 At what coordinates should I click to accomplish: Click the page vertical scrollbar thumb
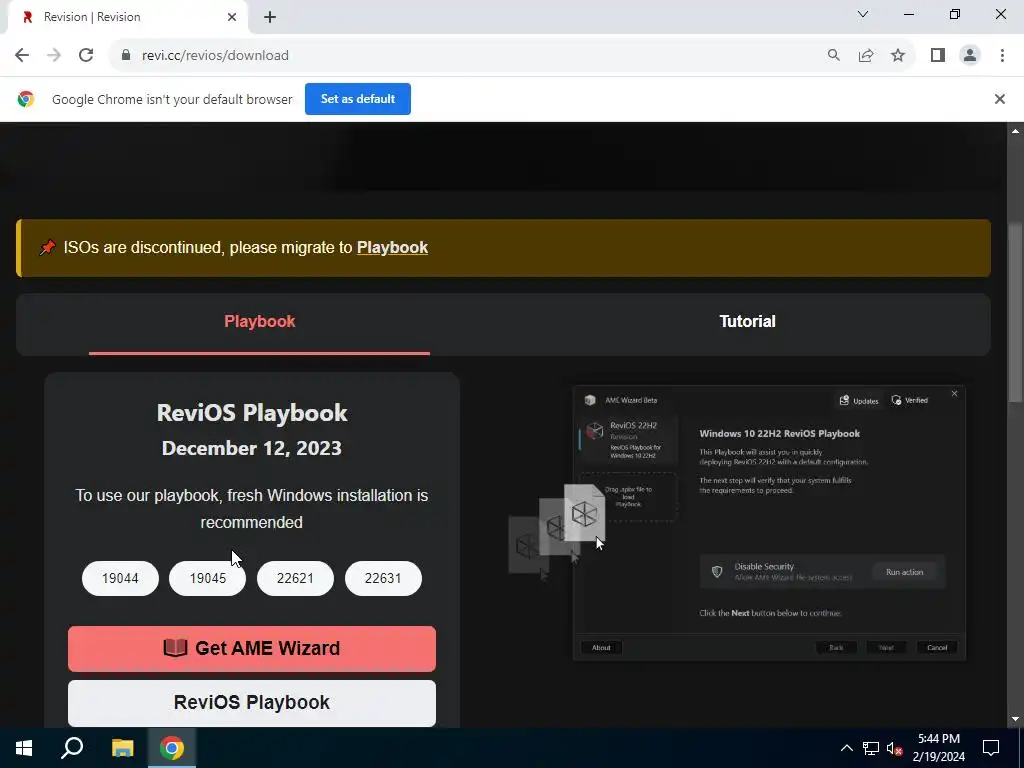click(1016, 313)
